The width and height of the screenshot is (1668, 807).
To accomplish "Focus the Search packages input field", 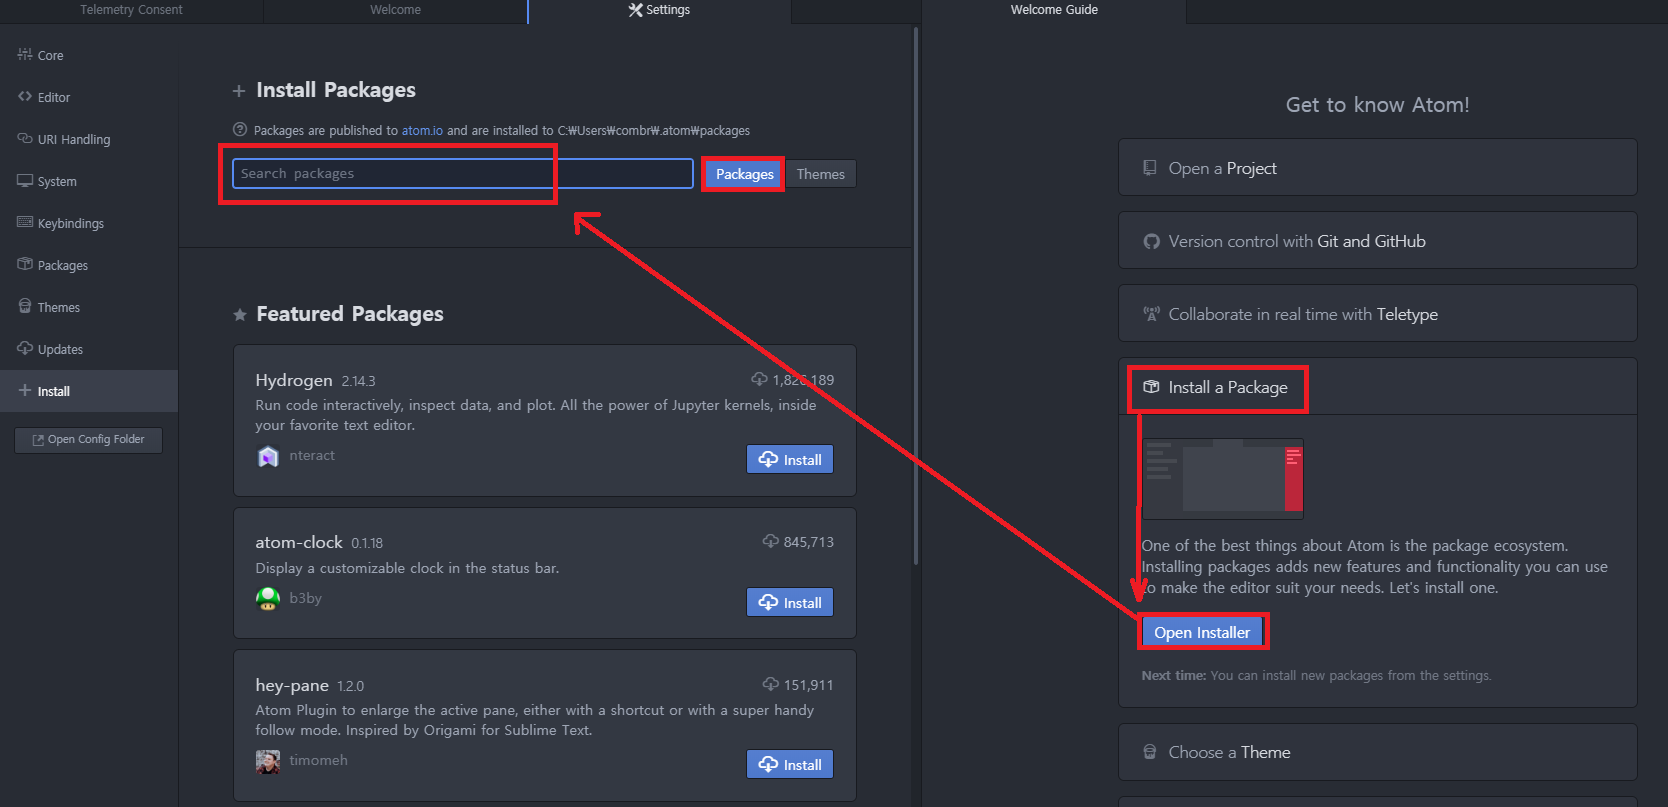I will 463,173.
